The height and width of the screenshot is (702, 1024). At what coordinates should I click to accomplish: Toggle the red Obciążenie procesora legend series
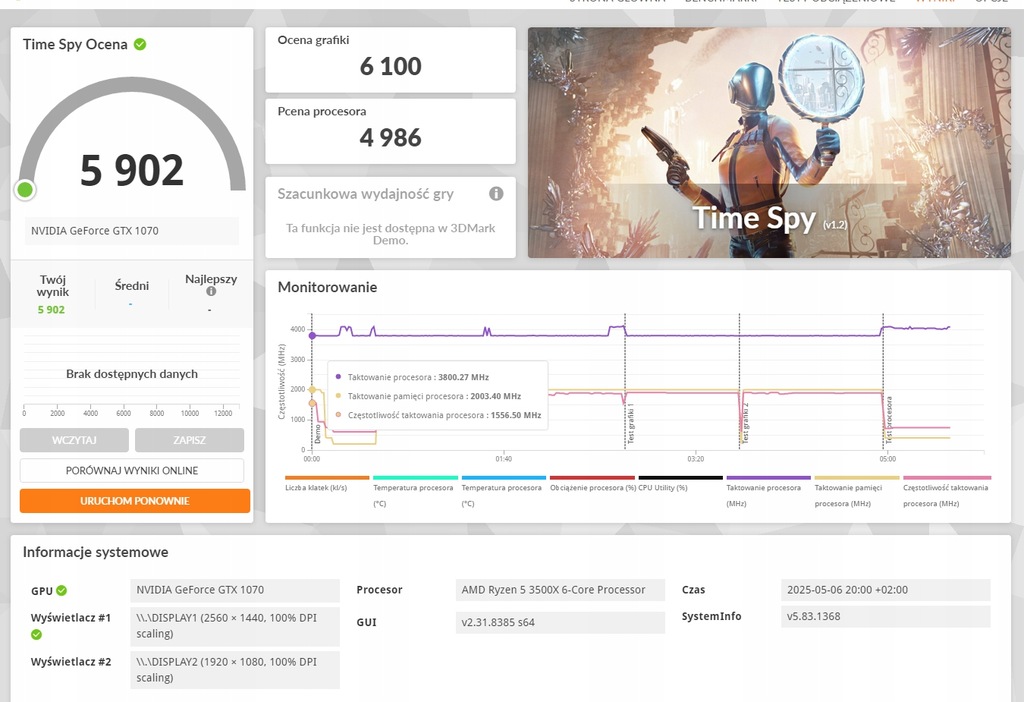592,483
